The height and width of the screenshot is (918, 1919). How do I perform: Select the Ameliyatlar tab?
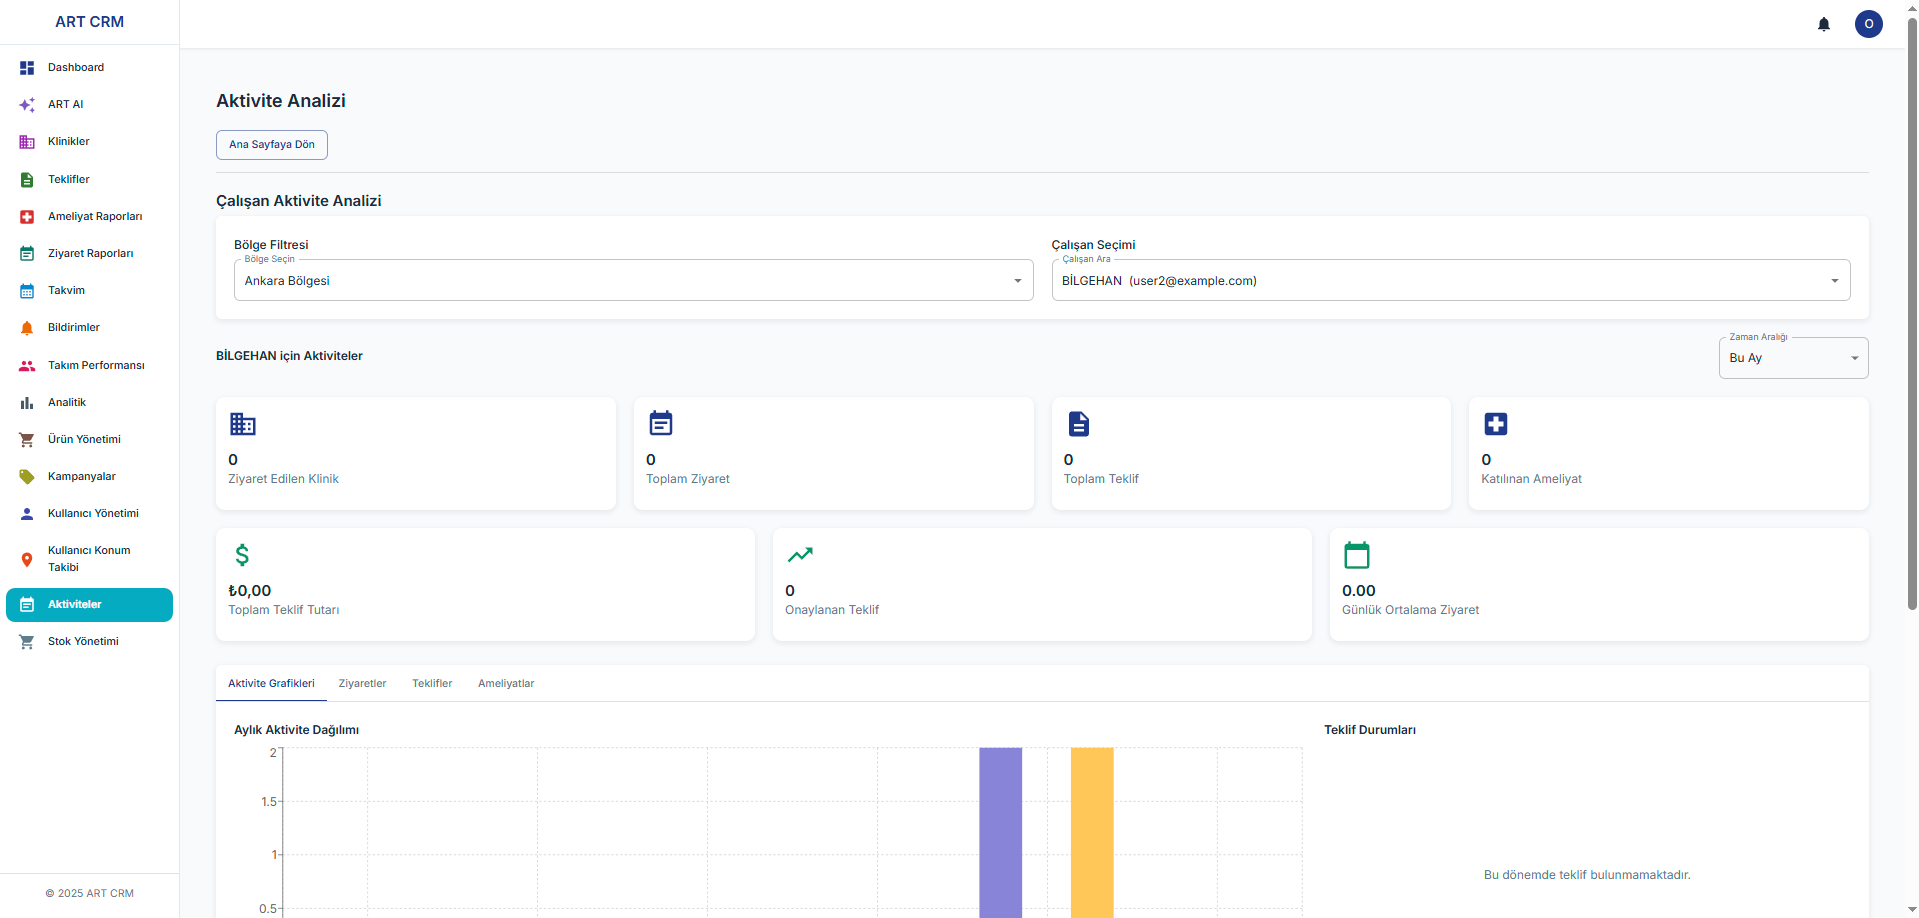click(x=506, y=684)
